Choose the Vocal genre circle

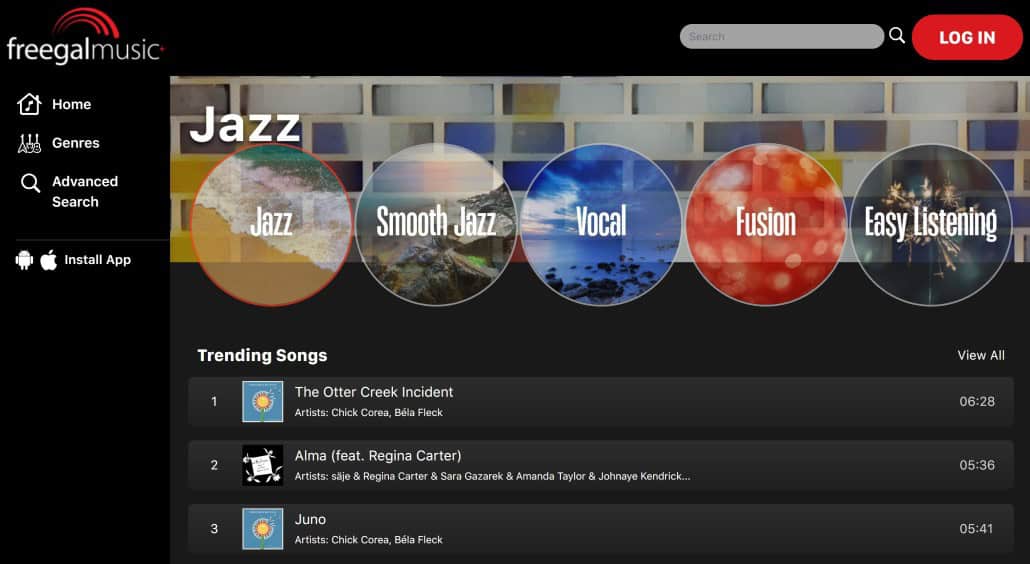601,224
